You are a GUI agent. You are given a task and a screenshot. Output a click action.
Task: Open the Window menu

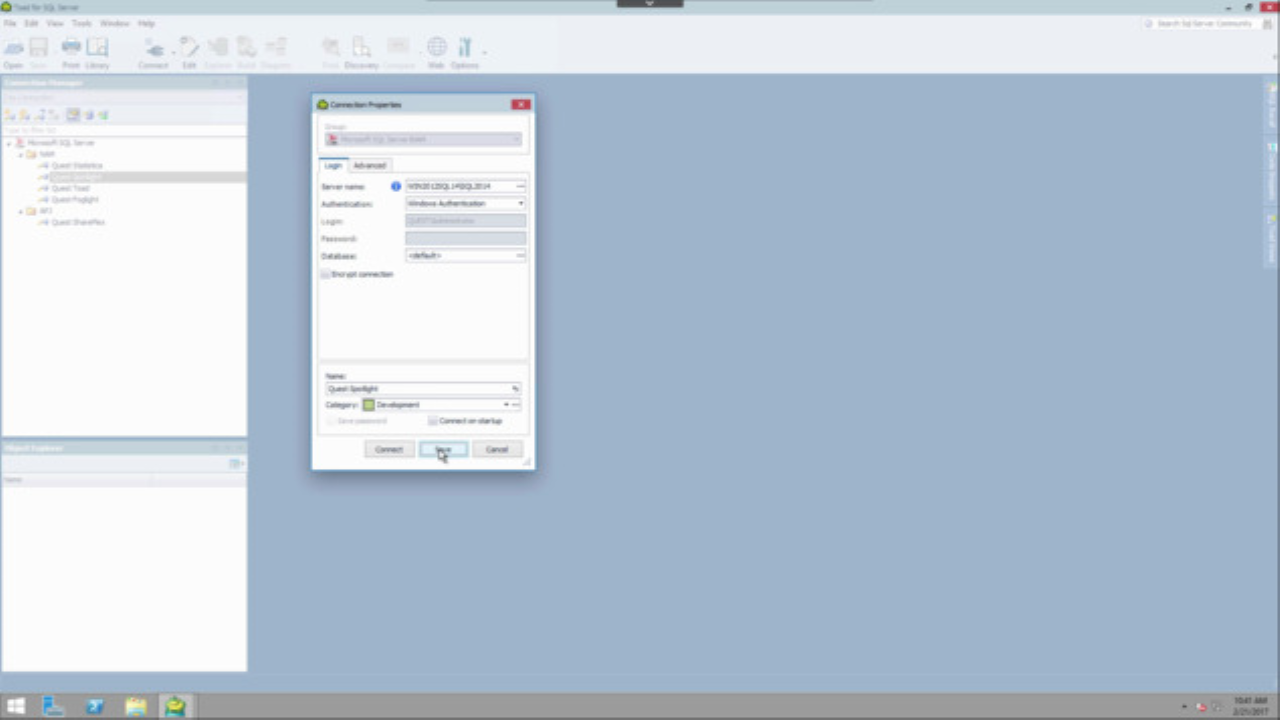pyautogui.click(x=114, y=23)
